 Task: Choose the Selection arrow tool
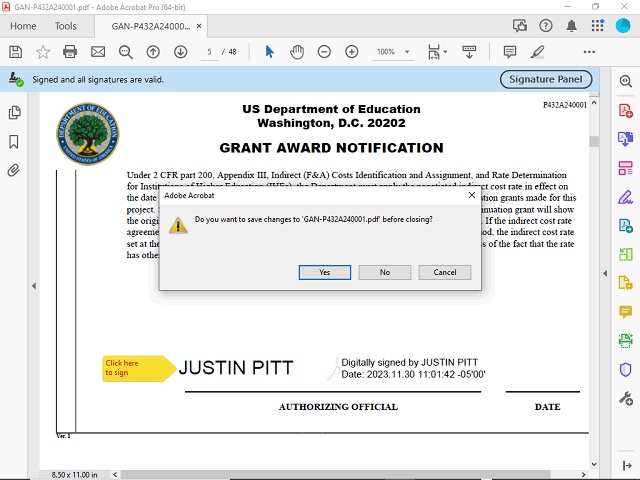(x=269, y=52)
